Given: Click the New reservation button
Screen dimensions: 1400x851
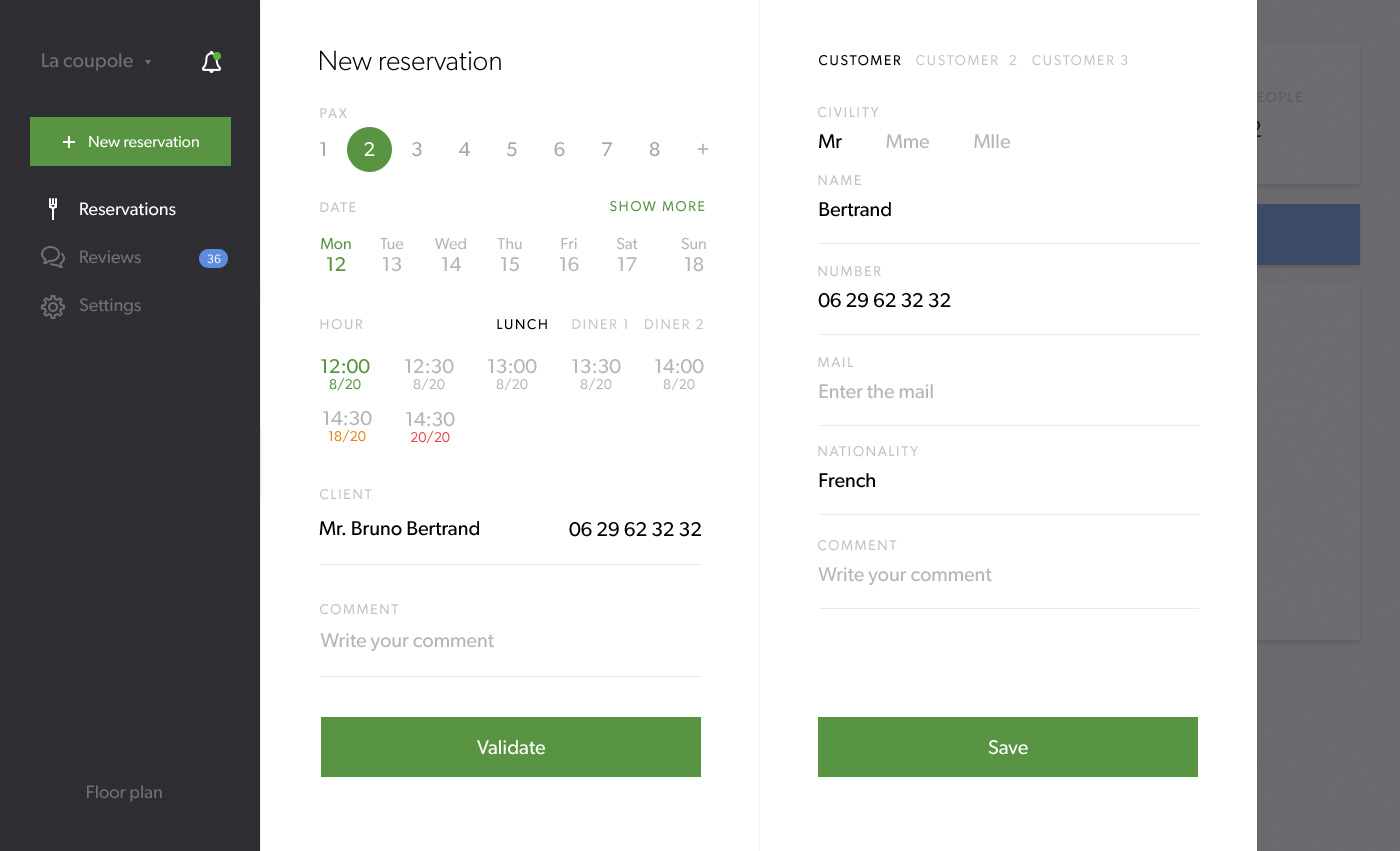Looking at the screenshot, I should [x=130, y=142].
